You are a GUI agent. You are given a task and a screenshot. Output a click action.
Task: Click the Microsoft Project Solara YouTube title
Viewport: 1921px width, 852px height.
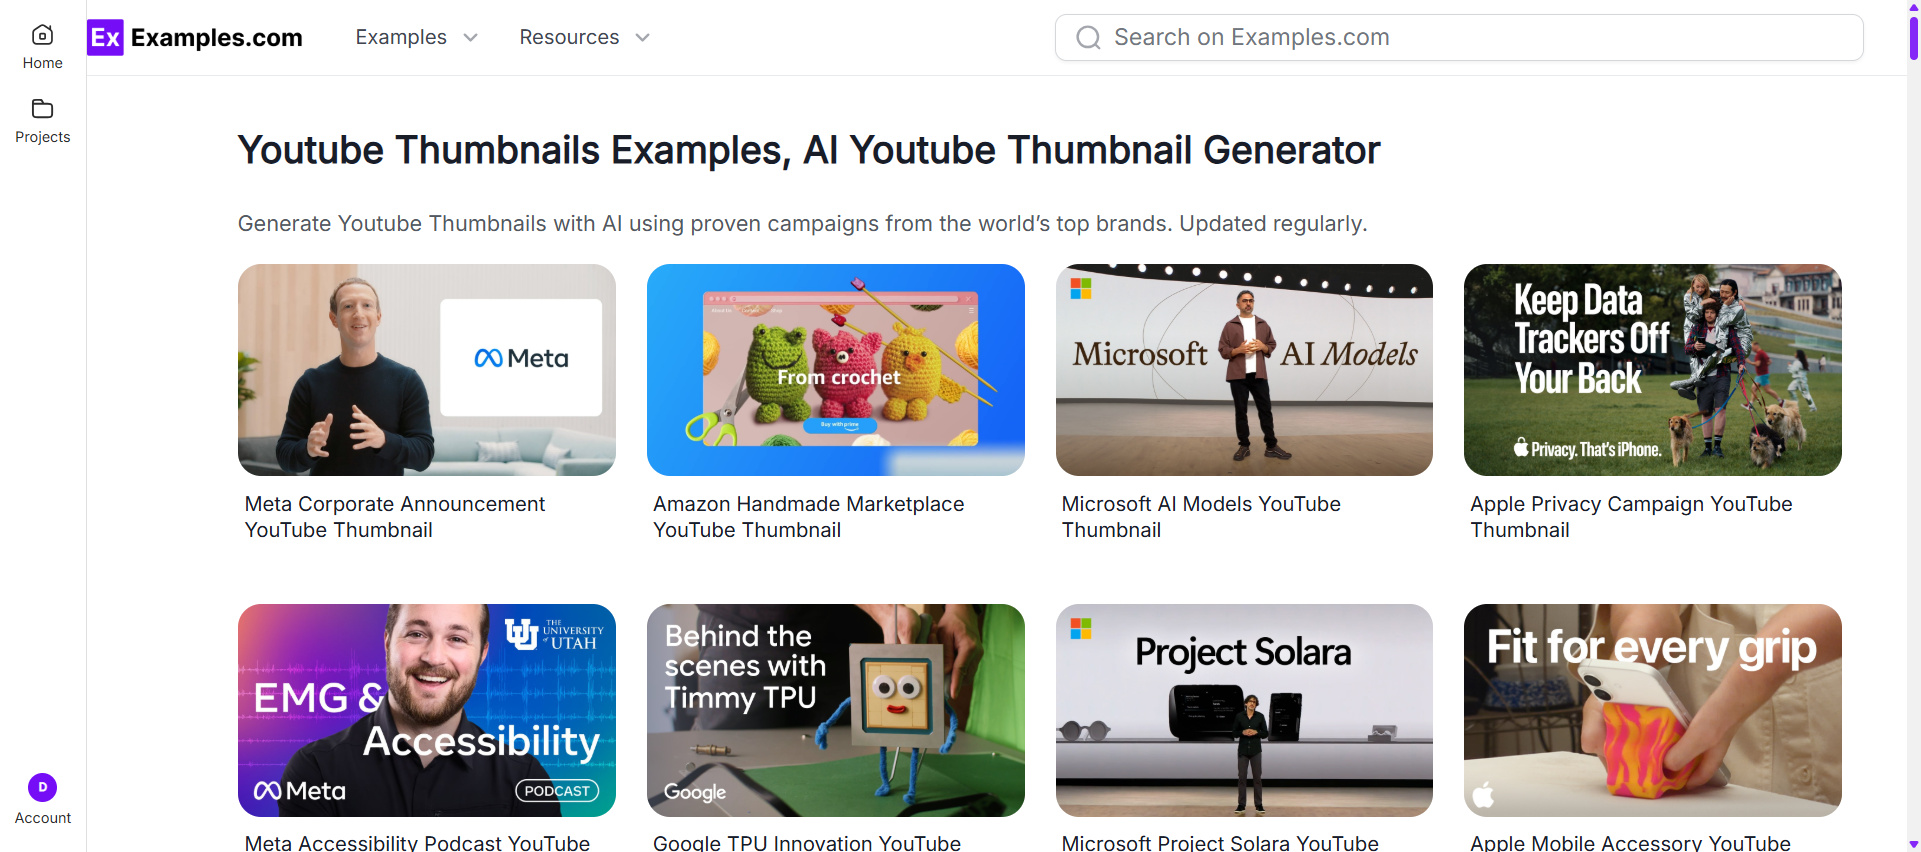tap(1220, 842)
